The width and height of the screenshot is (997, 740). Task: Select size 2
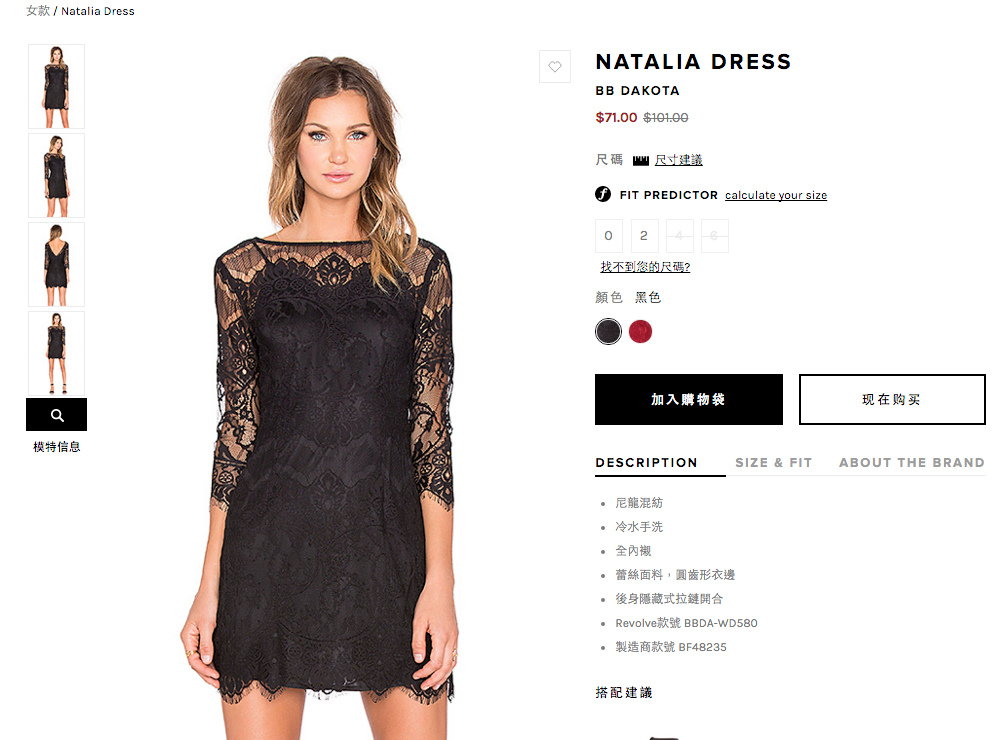point(644,236)
